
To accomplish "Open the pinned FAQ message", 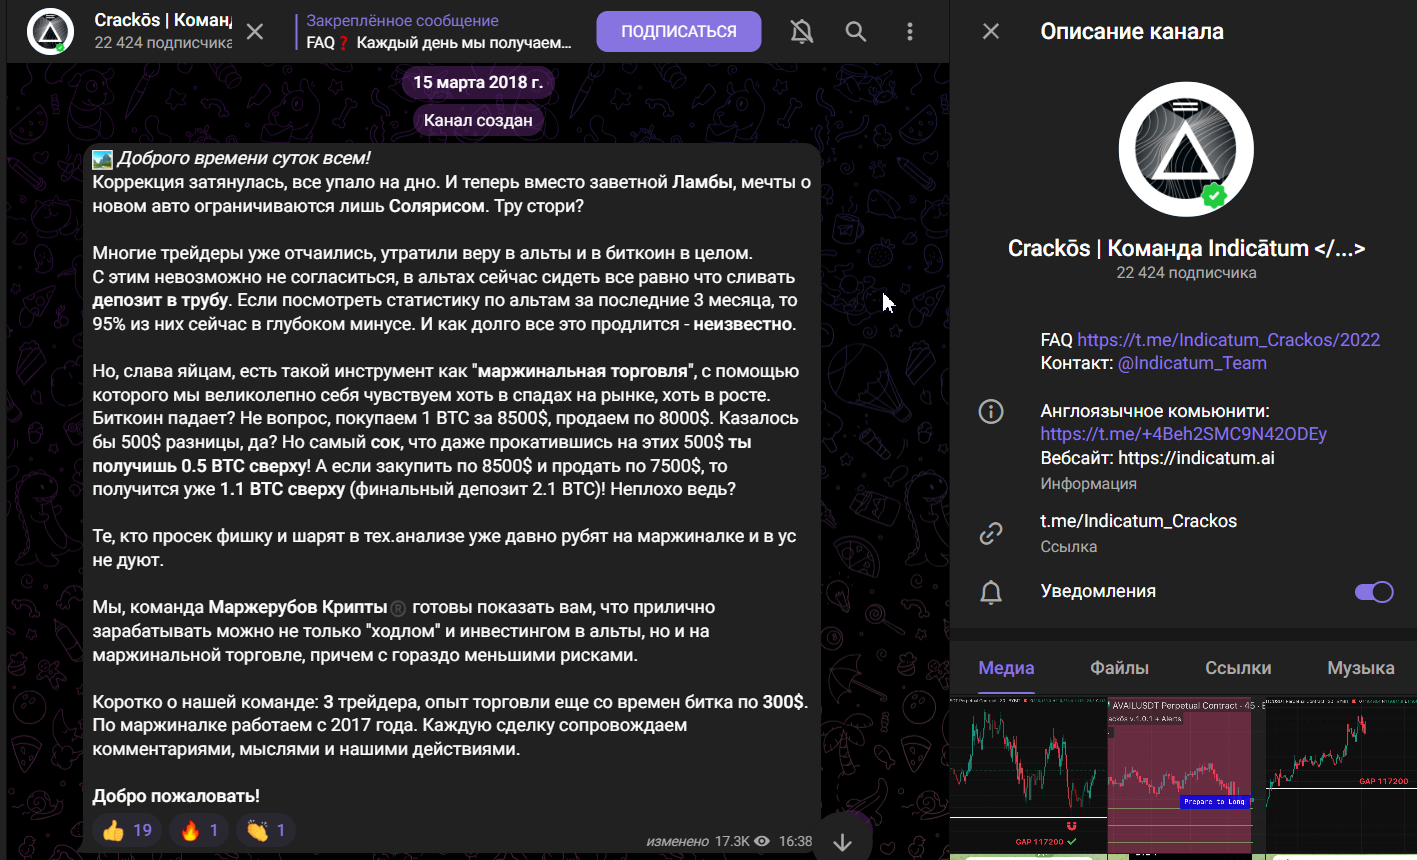I will 440,32.
